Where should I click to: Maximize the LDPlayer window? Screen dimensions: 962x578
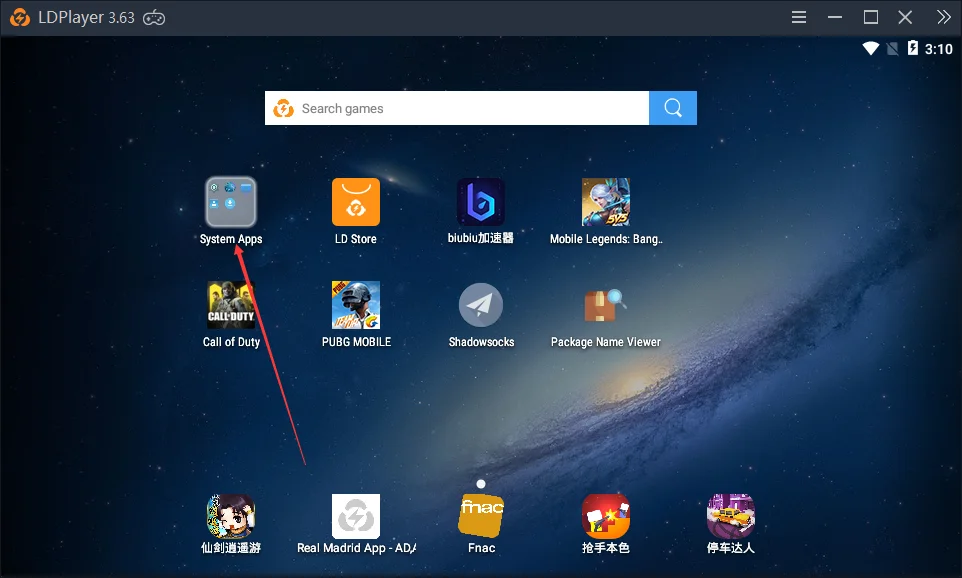coord(871,17)
